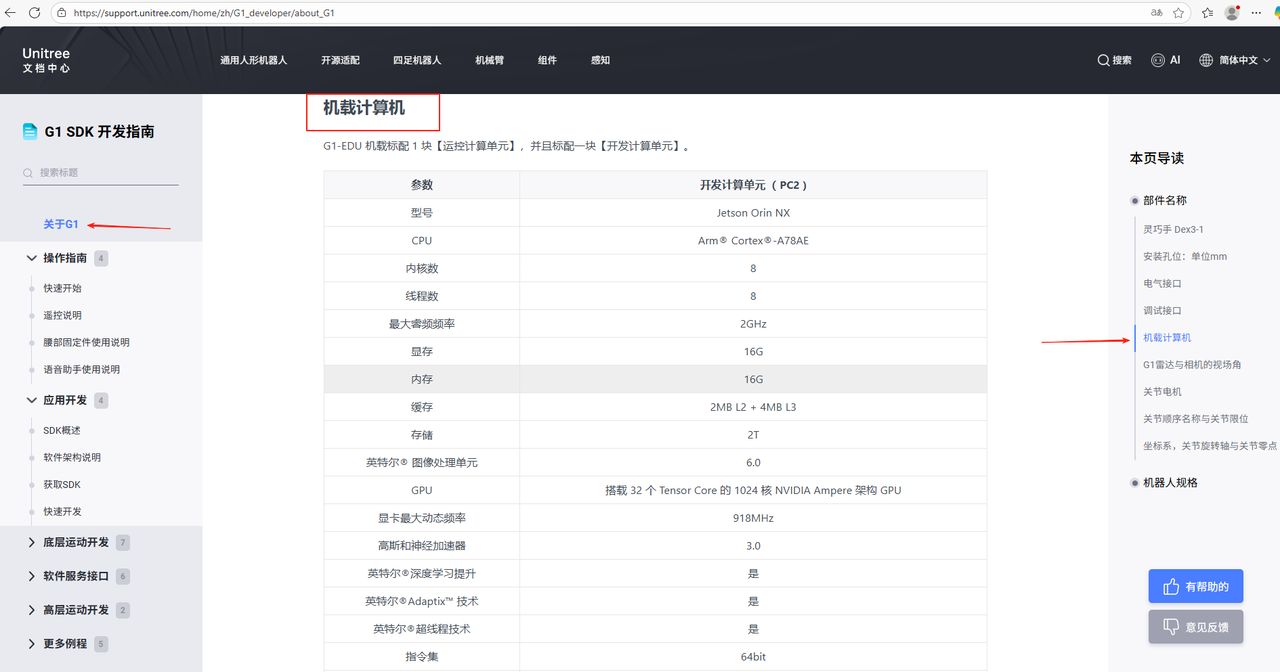Jump to 电气接口 section
The height and width of the screenshot is (672, 1280).
coord(1162,283)
